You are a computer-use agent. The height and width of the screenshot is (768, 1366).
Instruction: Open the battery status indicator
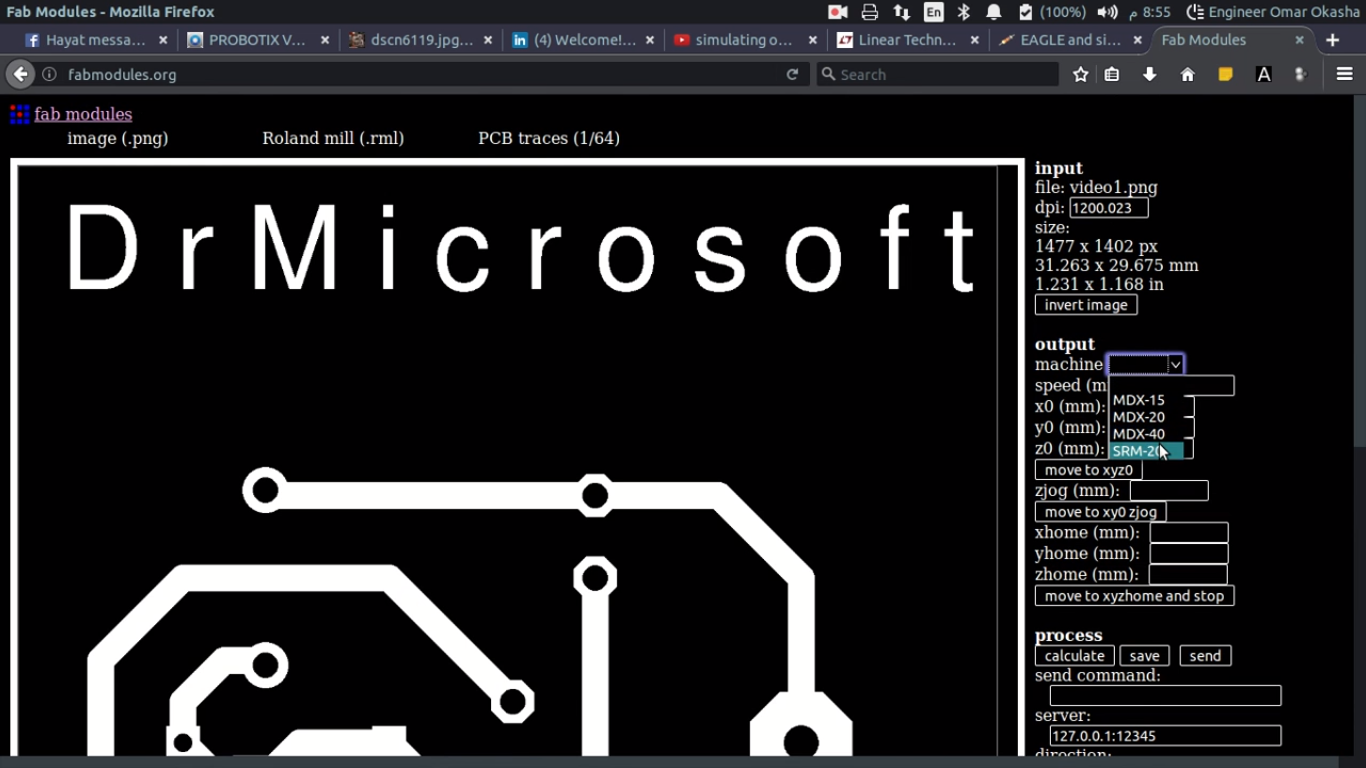point(1052,12)
